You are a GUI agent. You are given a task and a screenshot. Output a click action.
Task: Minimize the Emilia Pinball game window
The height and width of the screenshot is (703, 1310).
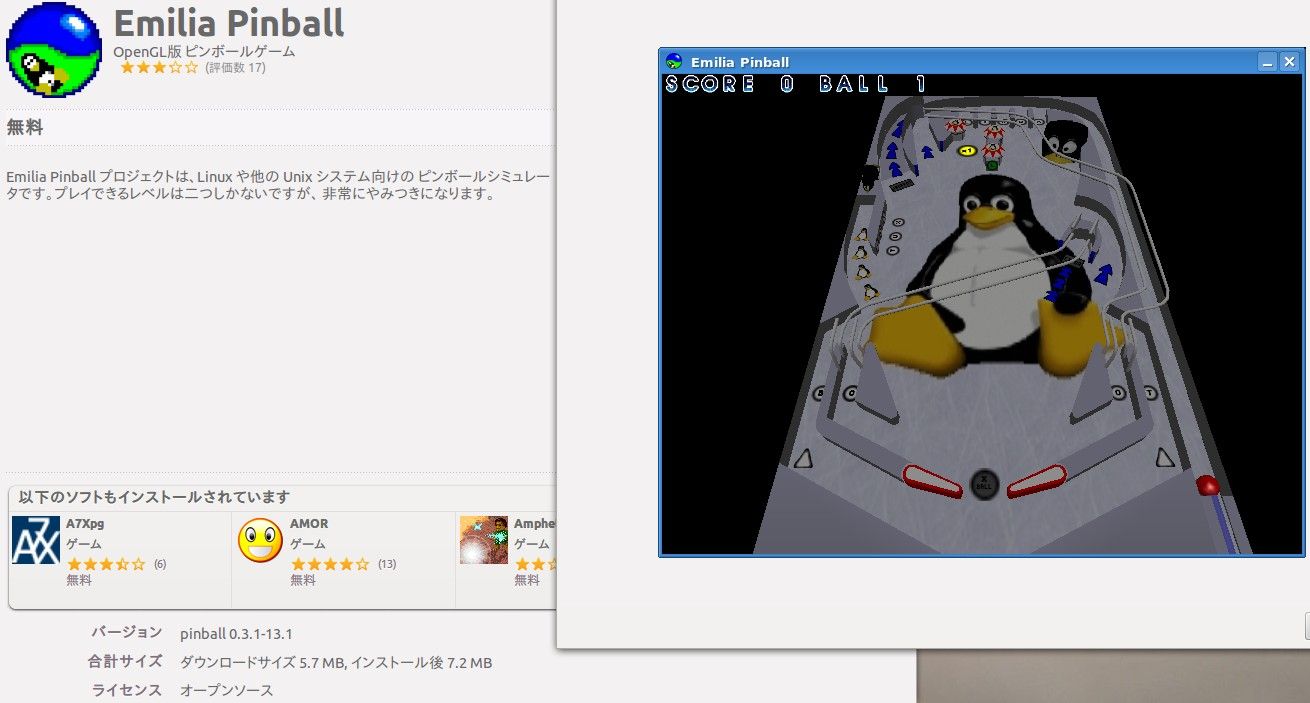point(1266,62)
